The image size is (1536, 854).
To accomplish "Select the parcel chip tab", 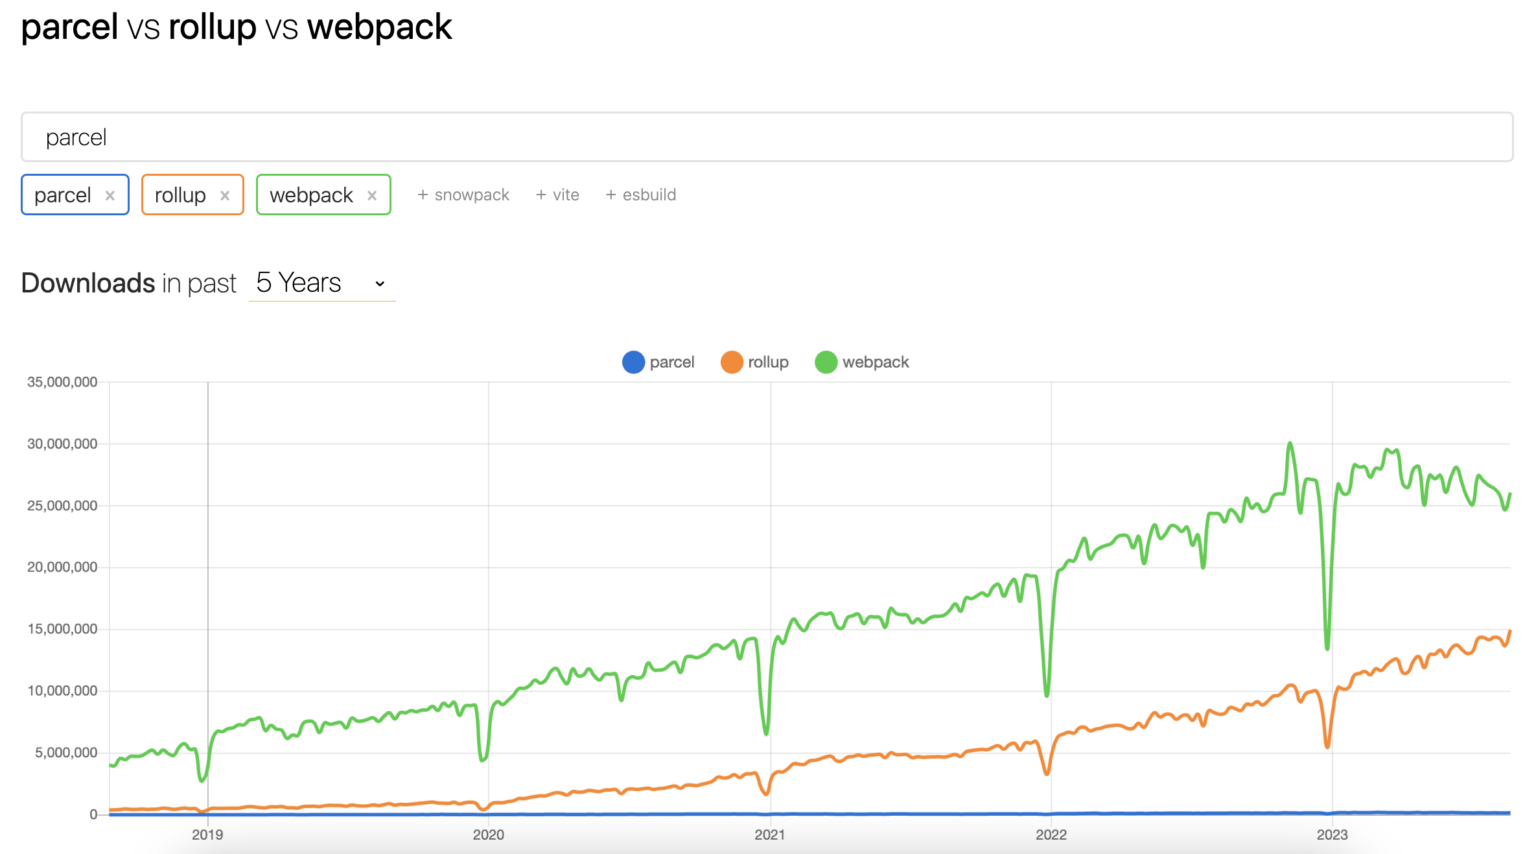I will pos(62,194).
